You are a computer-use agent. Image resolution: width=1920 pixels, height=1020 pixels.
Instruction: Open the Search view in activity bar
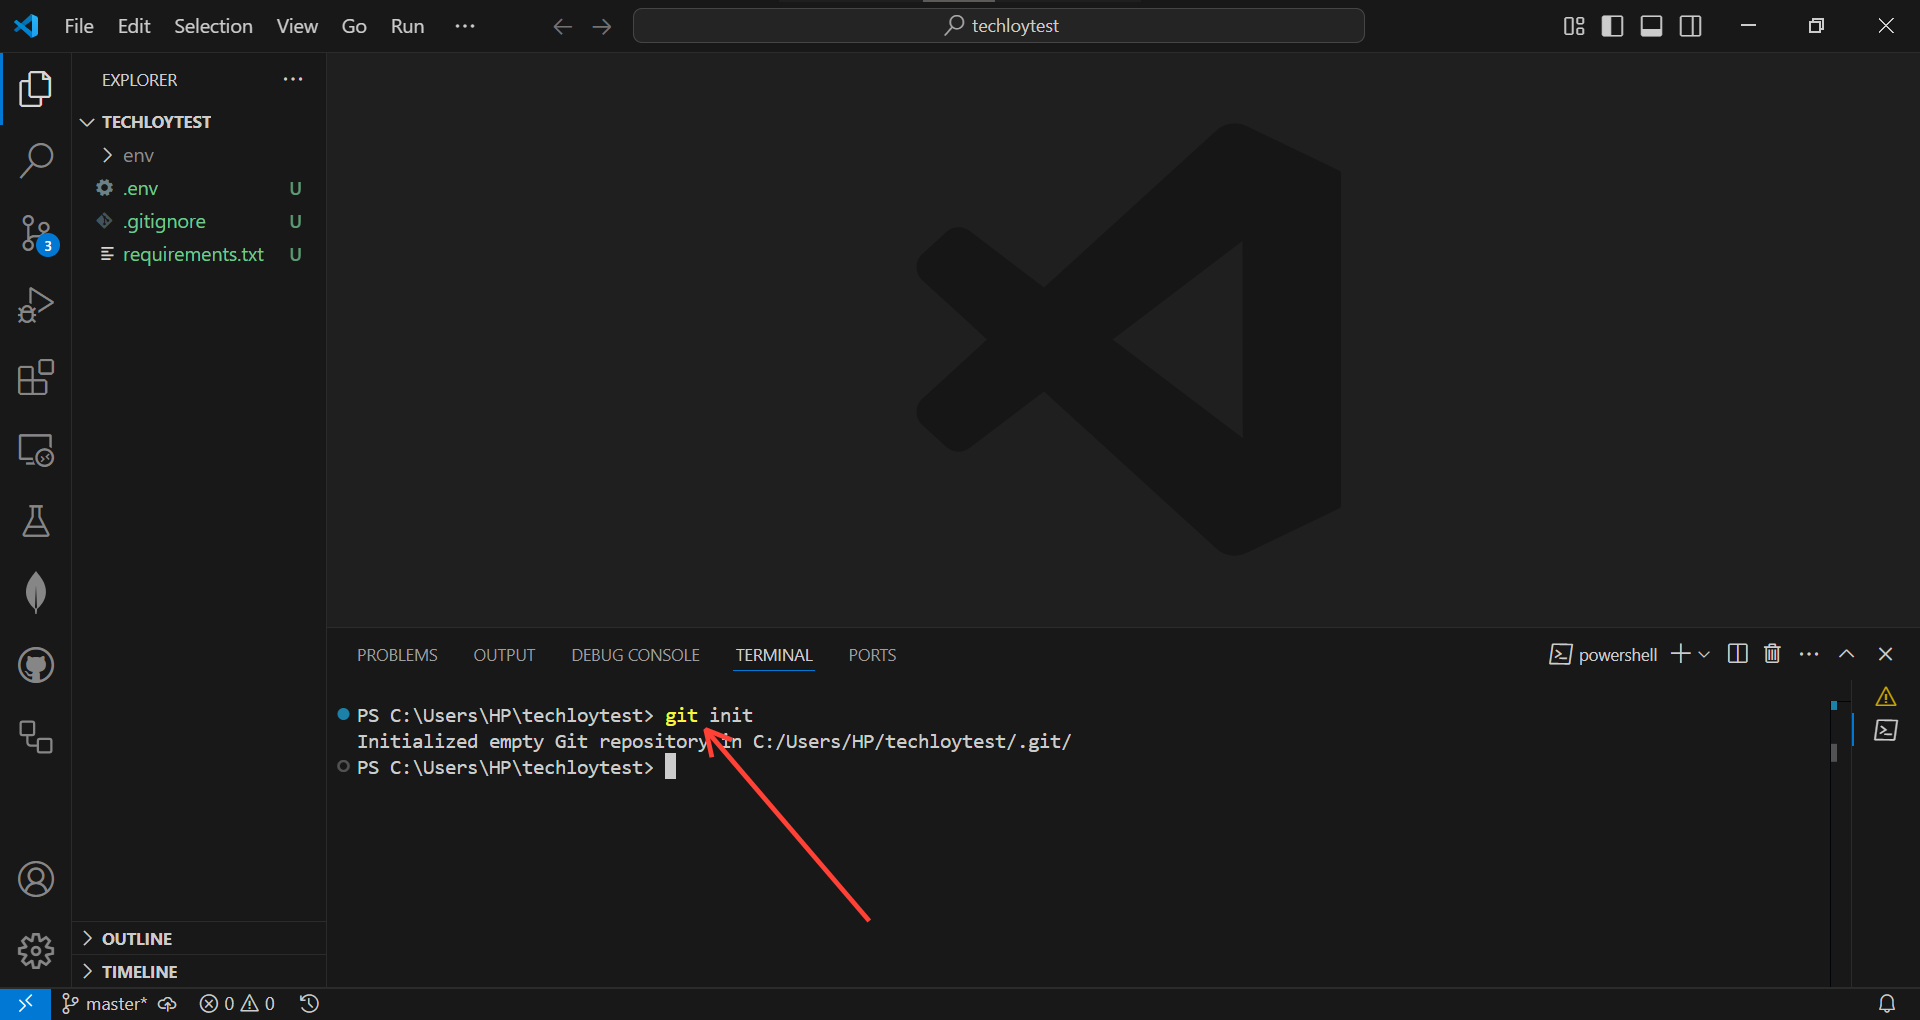click(x=36, y=160)
